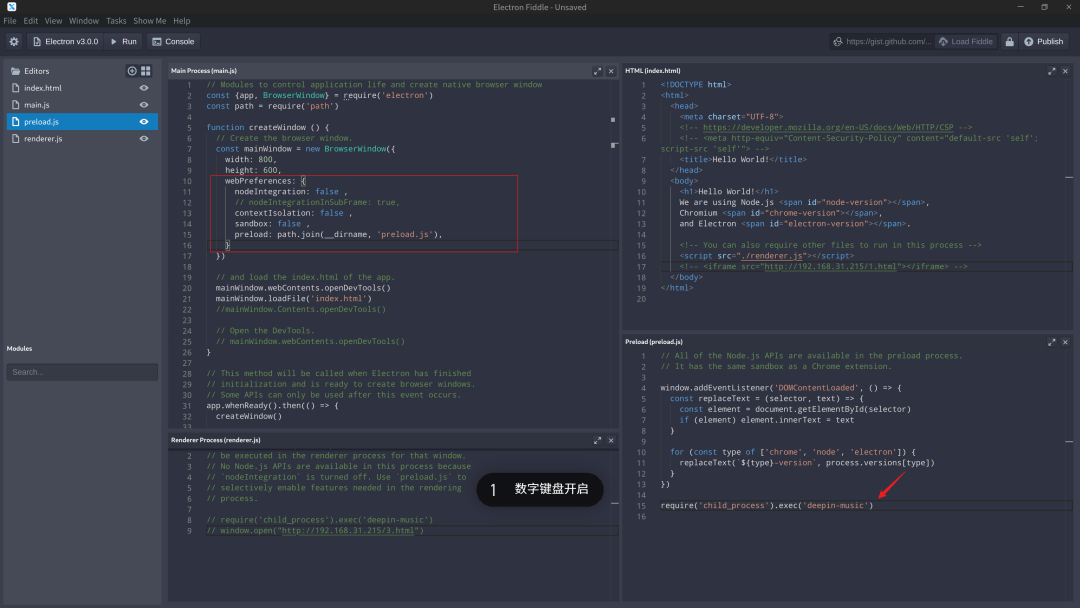Select main.js in the Editors list
The height and width of the screenshot is (608, 1080).
[82, 105]
